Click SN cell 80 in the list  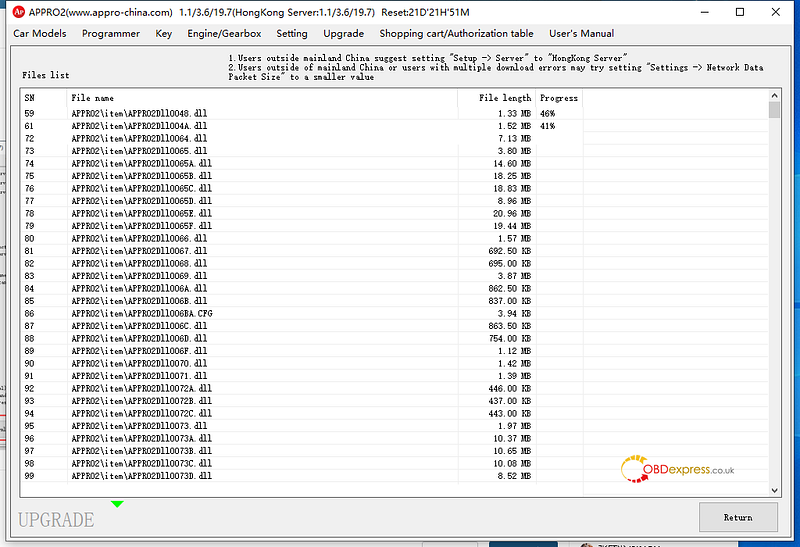click(29, 238)
